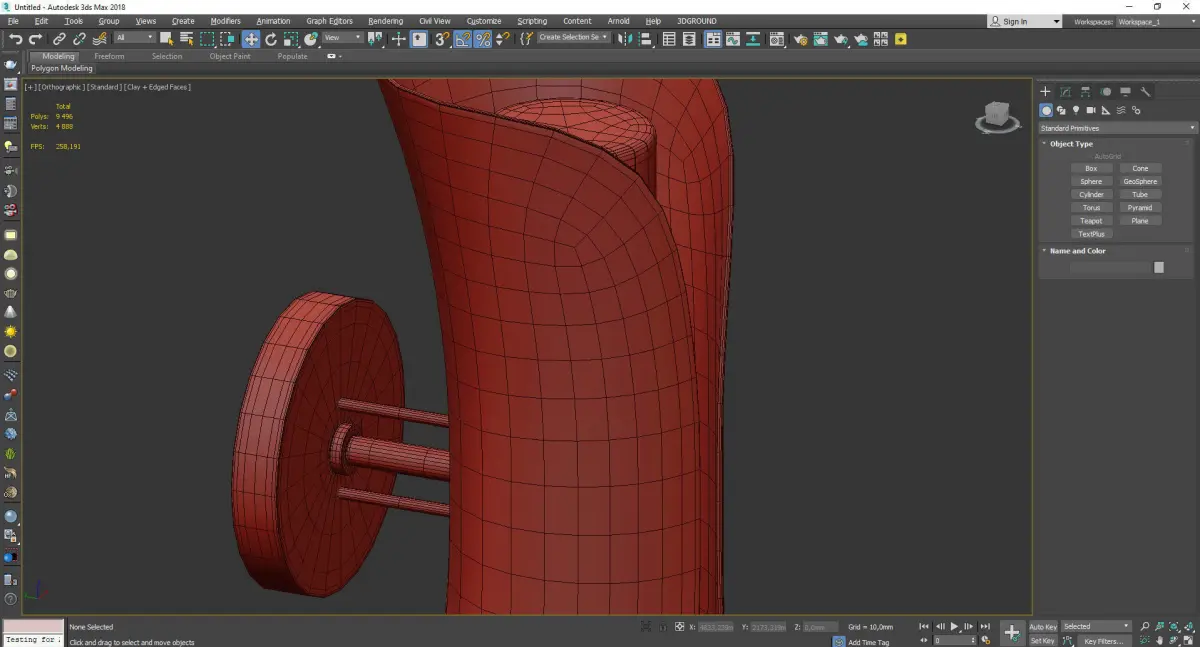Viewport: 1200px width, 647px height.
Task: Toggle Angle Snap in toolbar
Action: pyautogui.click(x=463, y=39)
